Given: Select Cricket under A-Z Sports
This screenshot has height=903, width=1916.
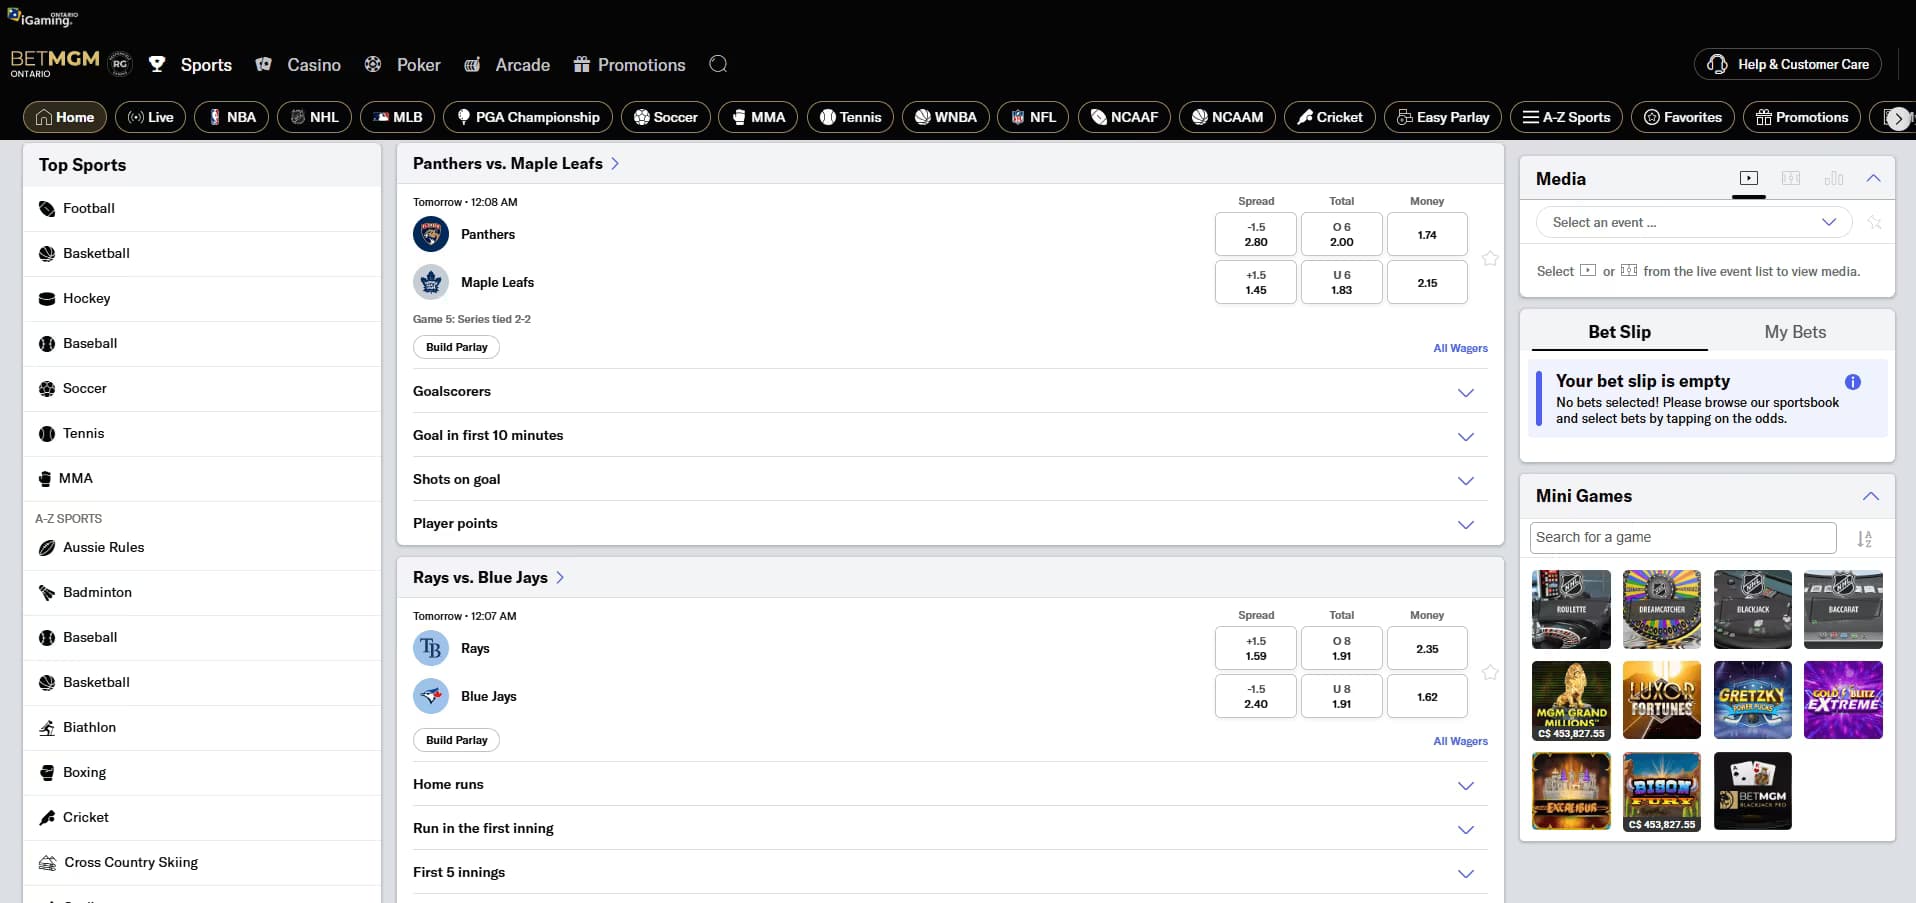Looking at the screenshot, I should (85, 817).
